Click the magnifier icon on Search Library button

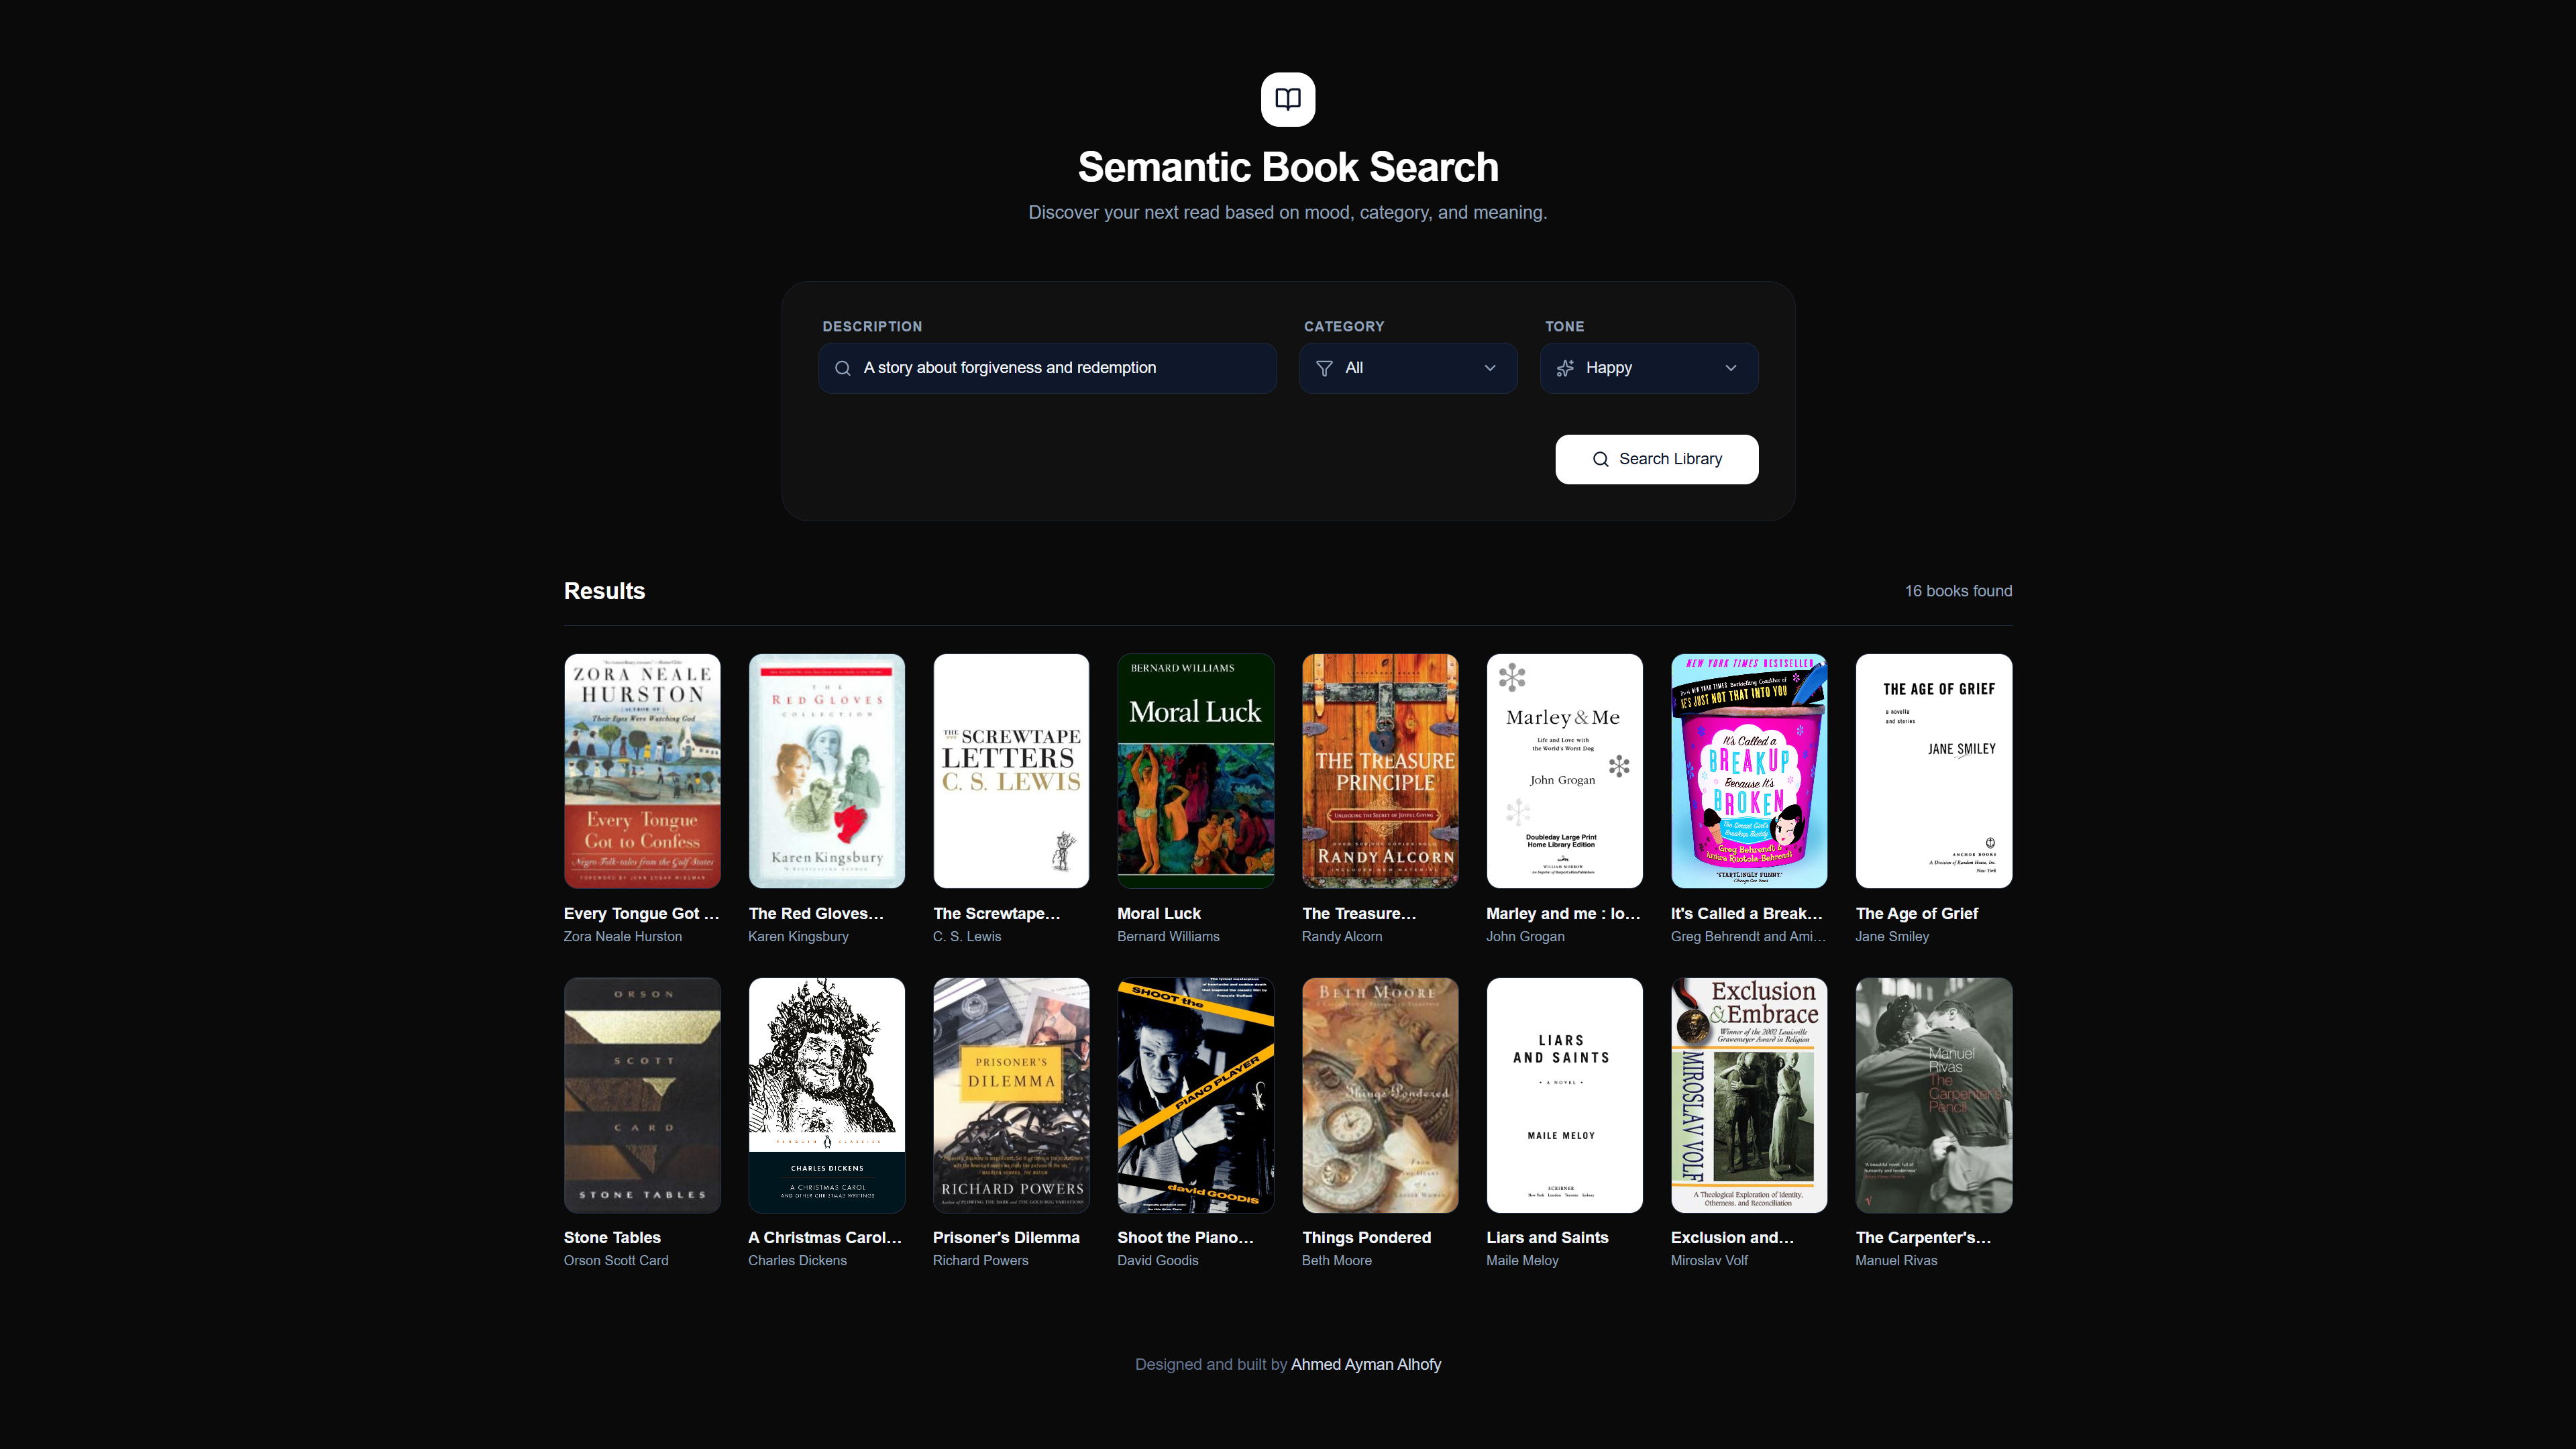coord(1600,459)
